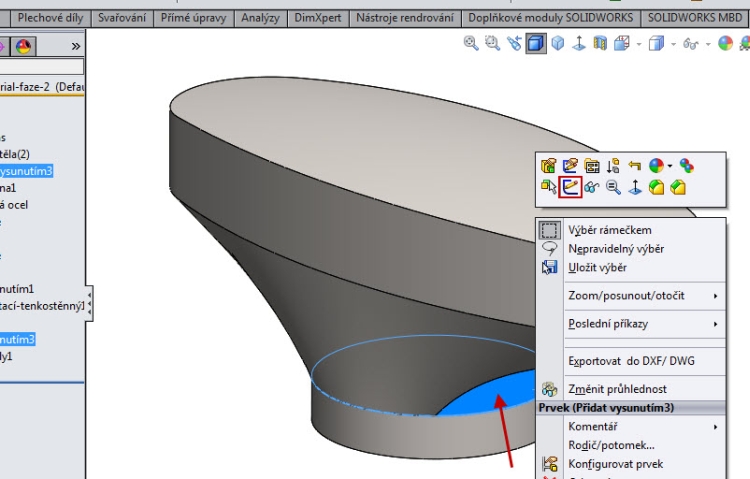Click Select Other icon with cursor

click(x=549, y=187)
